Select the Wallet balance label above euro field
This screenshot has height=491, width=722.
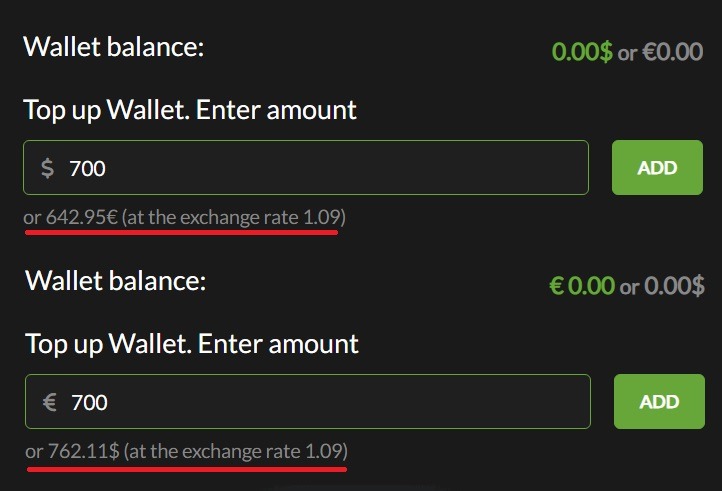point(115,280)
